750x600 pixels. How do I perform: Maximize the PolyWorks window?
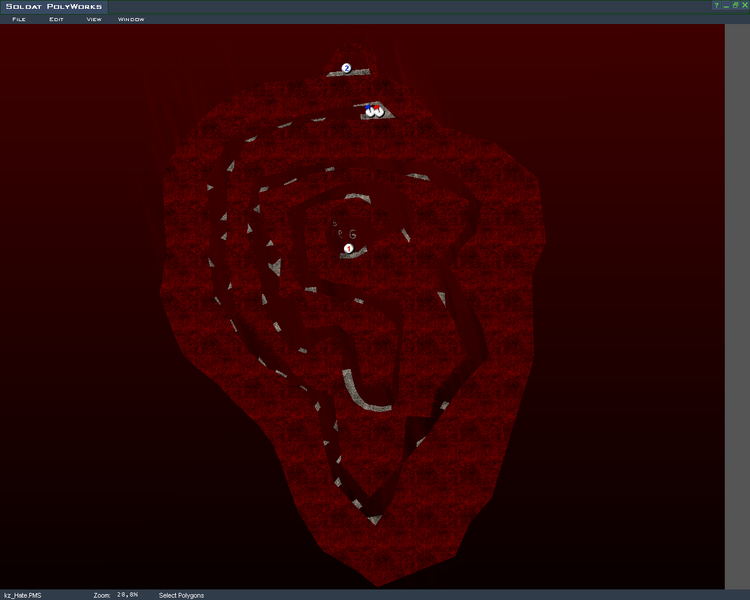[x=734, y=6]
